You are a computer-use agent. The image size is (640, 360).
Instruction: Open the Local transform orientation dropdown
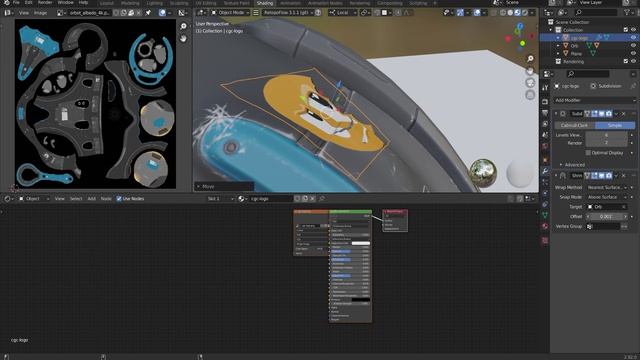point(342,13)
